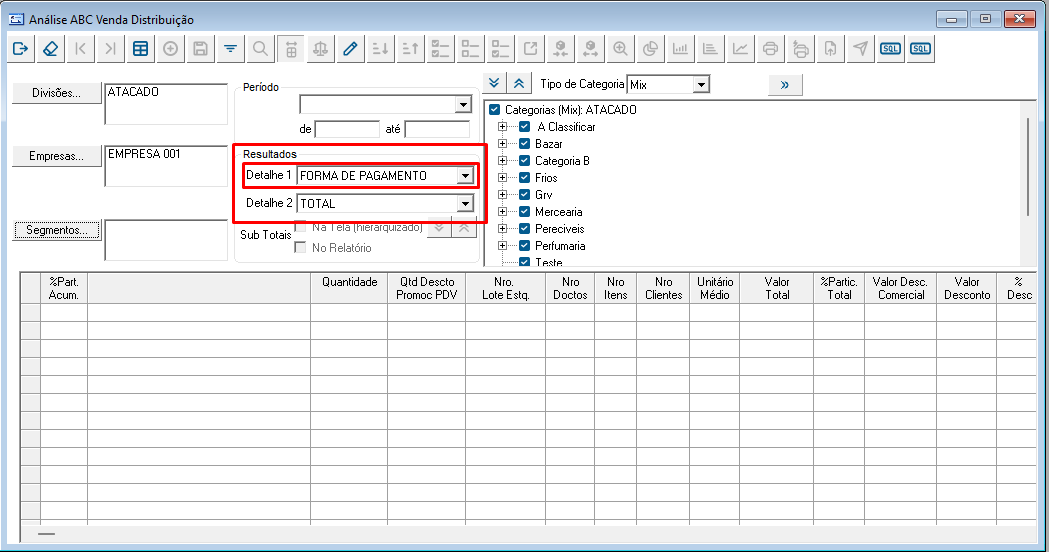Click the Divisões... button

57,93
